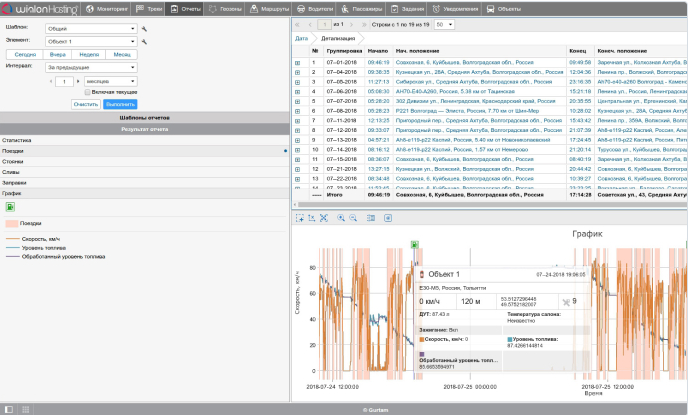Viewport: 689px width, 415px height.
Task: Click the wrench icon next to Элемент
Action: (x=144, y=42)
